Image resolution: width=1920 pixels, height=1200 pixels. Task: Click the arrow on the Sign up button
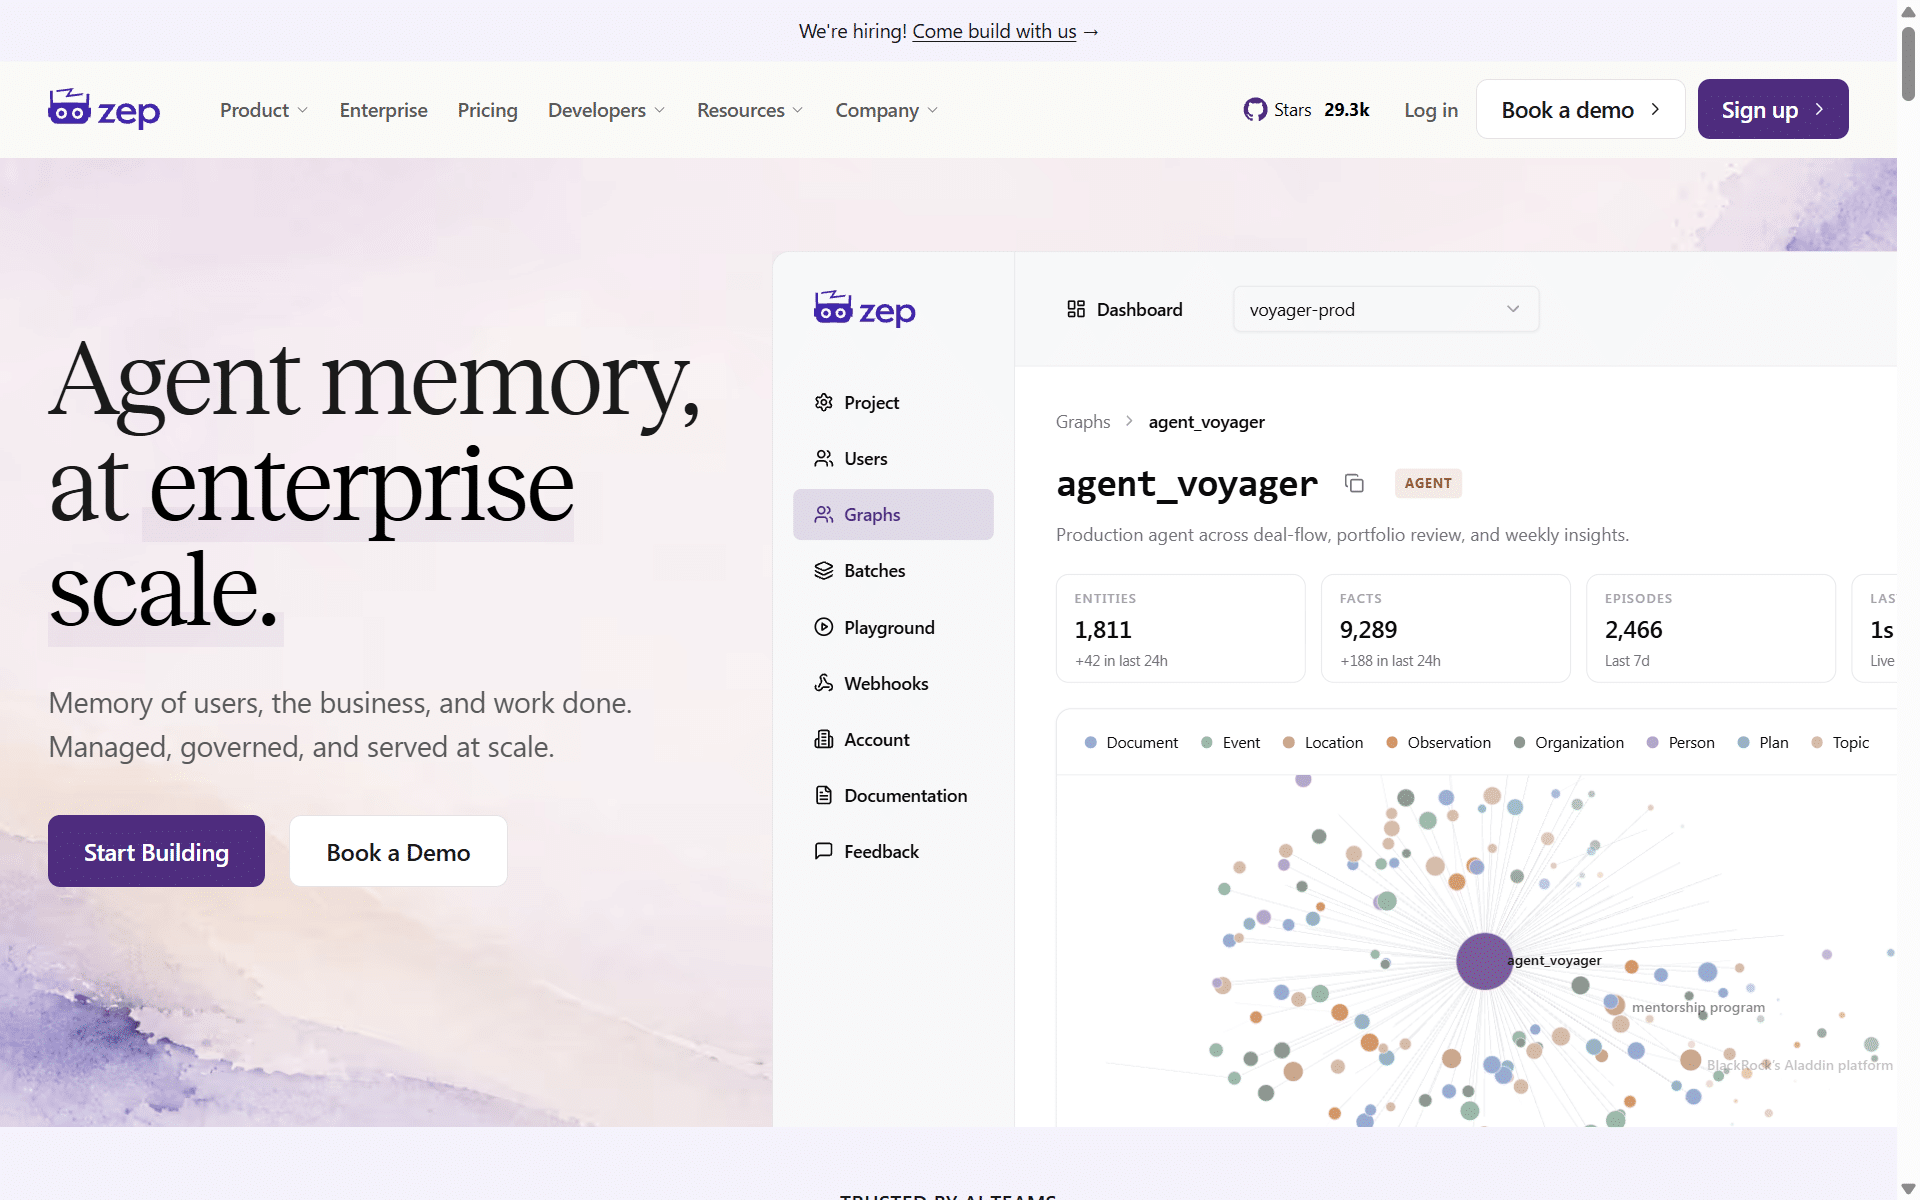(1819, 109)
